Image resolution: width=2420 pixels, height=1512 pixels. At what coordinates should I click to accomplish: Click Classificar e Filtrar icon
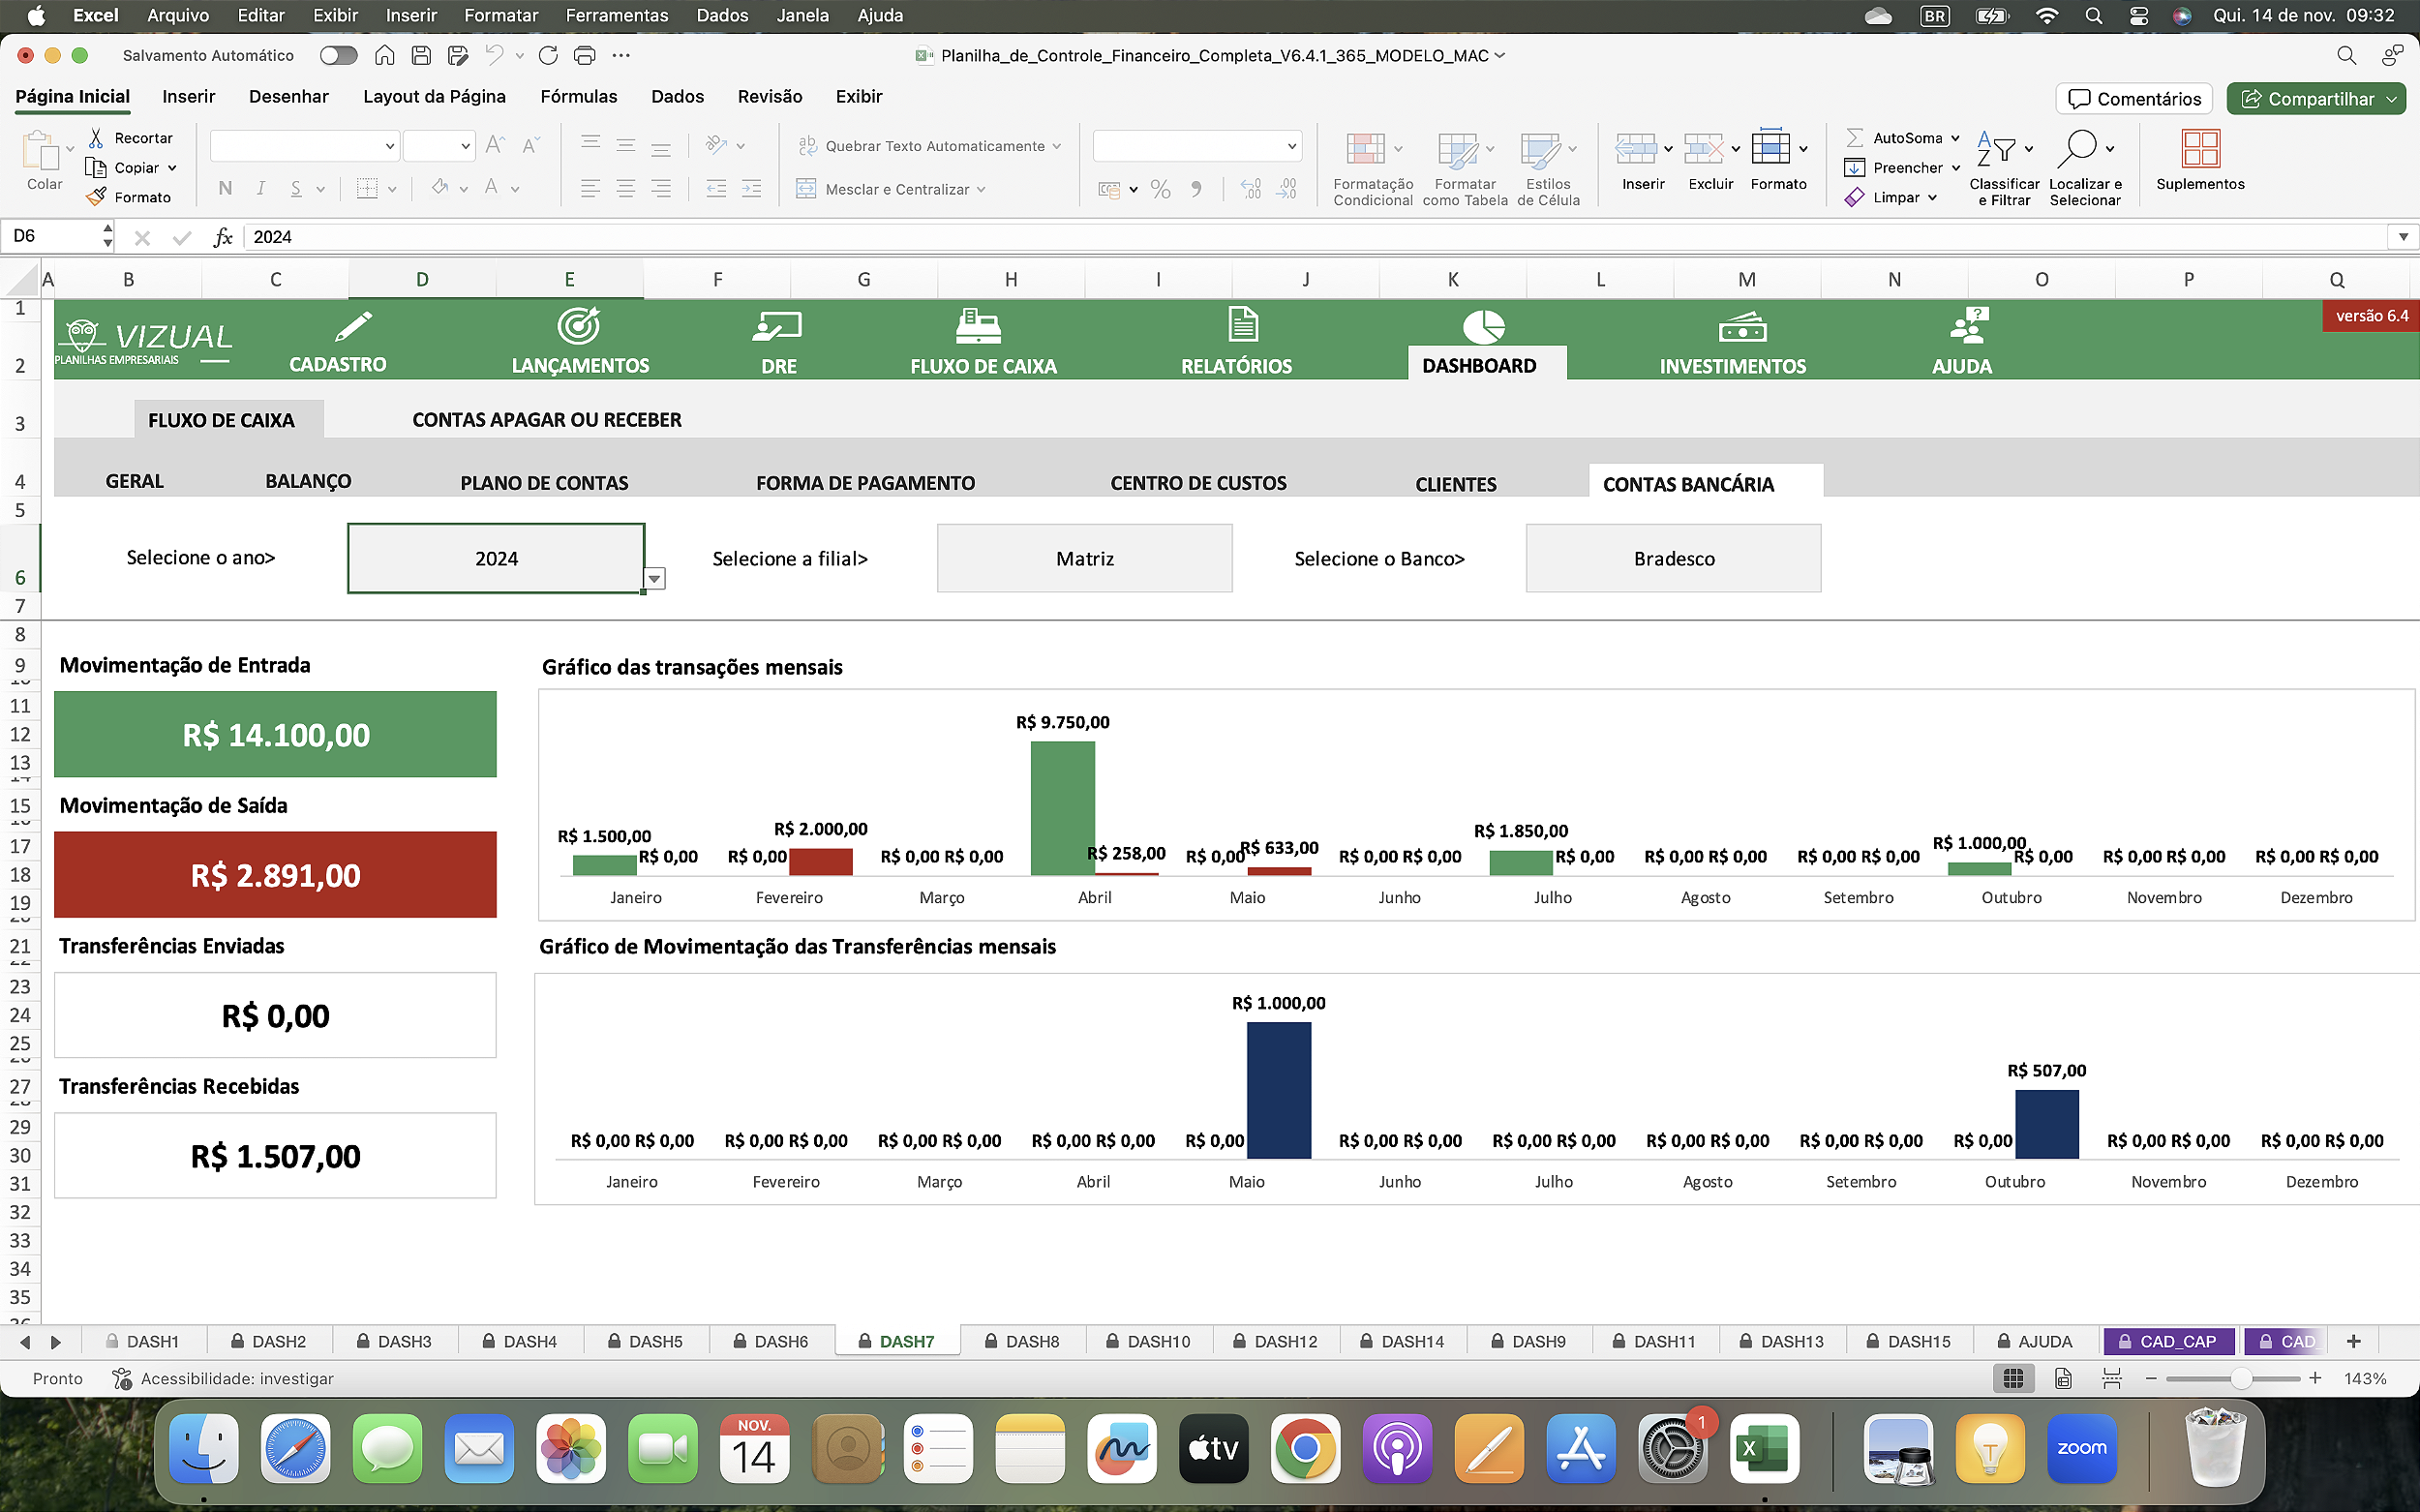1997,150
